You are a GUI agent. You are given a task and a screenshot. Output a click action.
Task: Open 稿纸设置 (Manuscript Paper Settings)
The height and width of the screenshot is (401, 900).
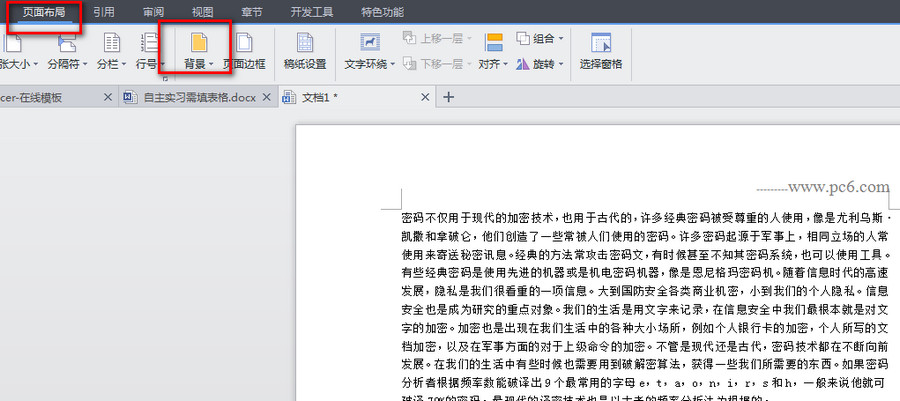point(304,49)
